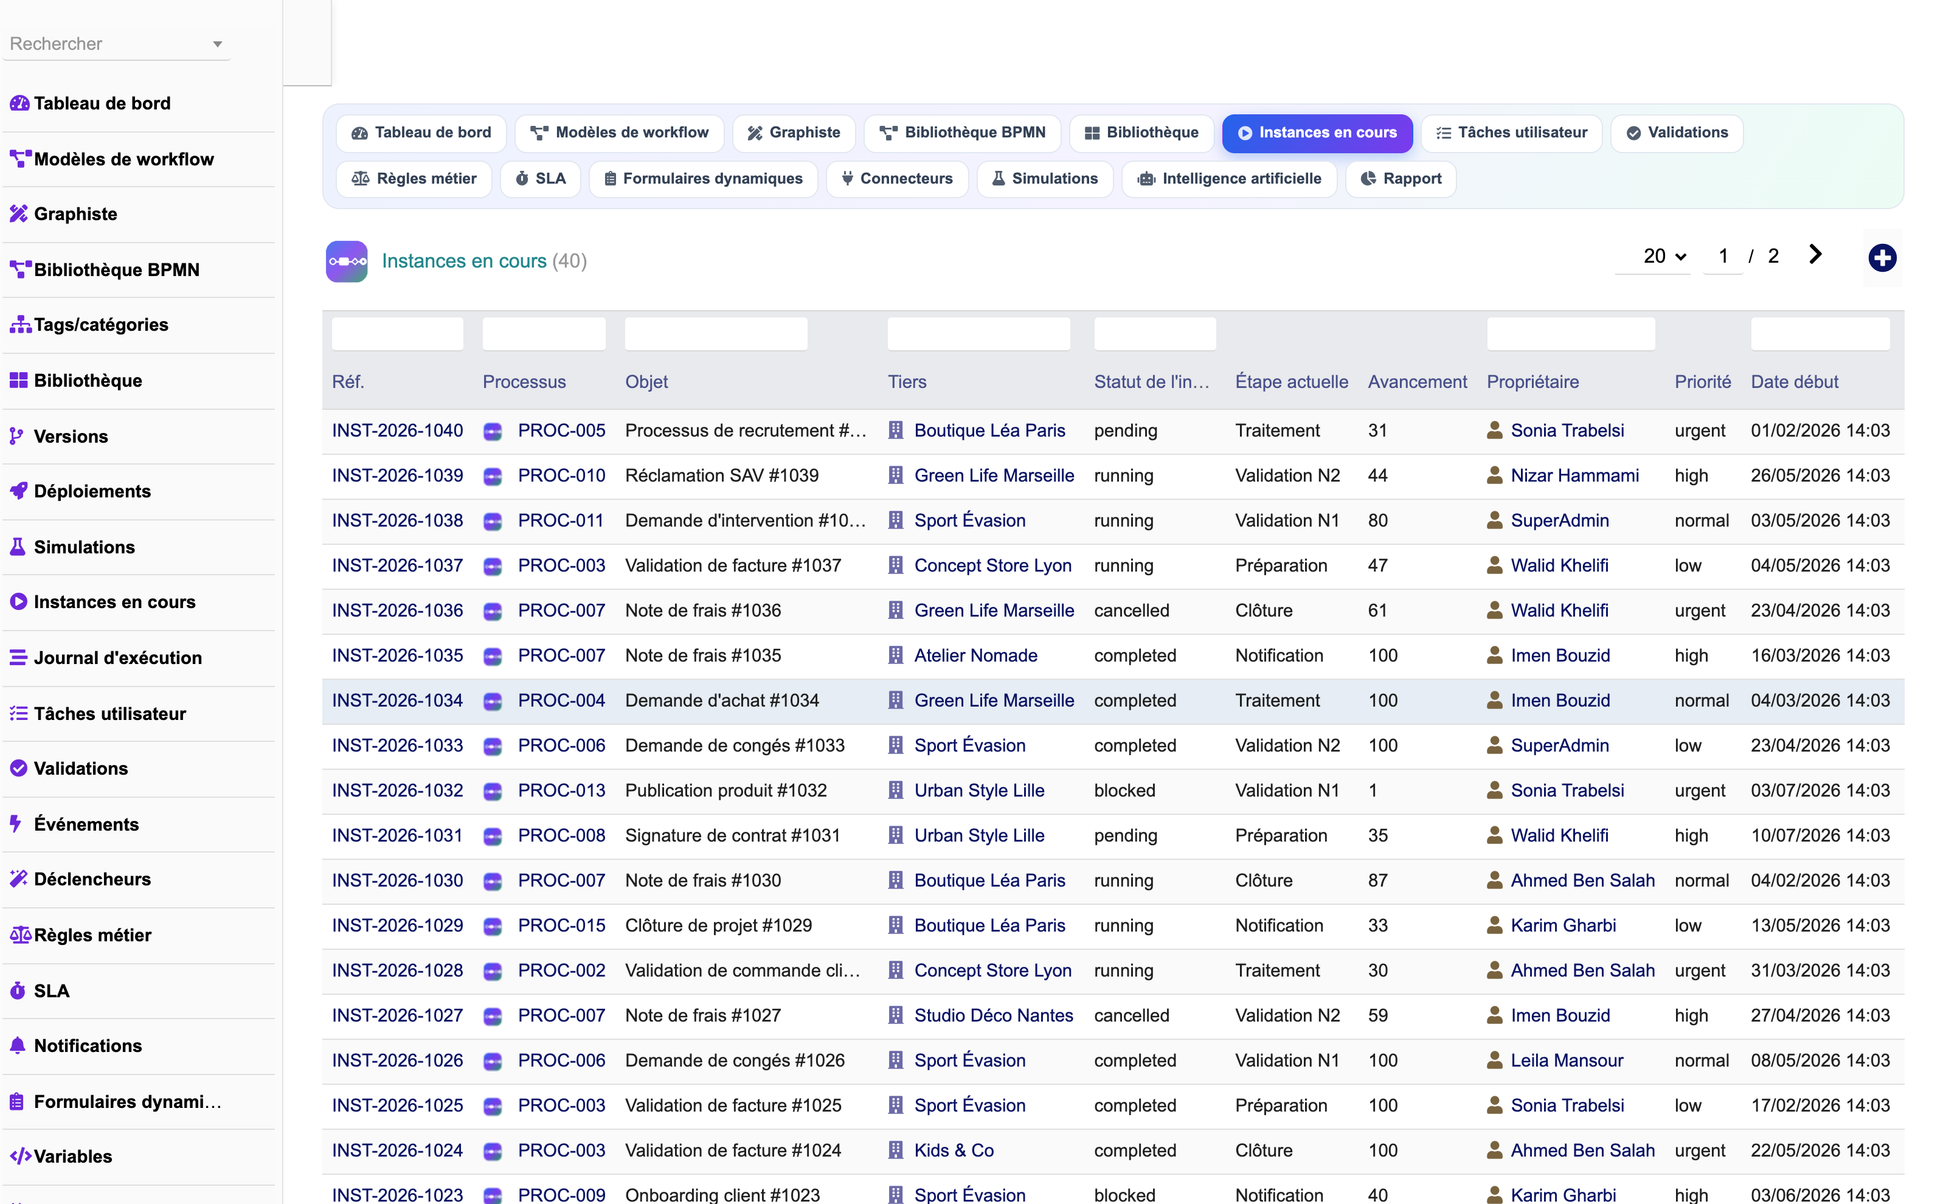The width and height of the screenshot is (1946, 1204).
Task: Select the Instances en cours tab
Action: click(x=1317, y=133)
